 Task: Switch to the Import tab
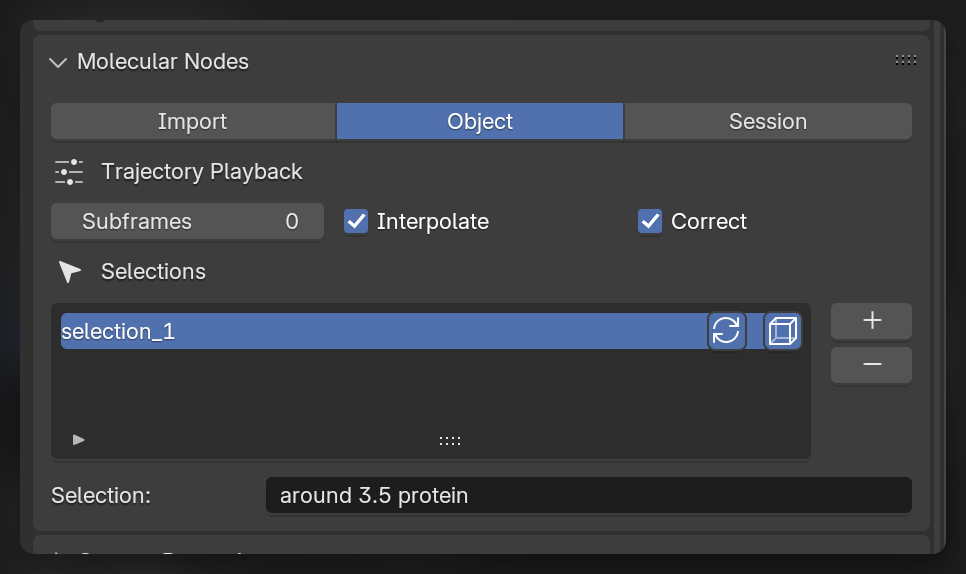pyautogui.click(x=192, y=122)
